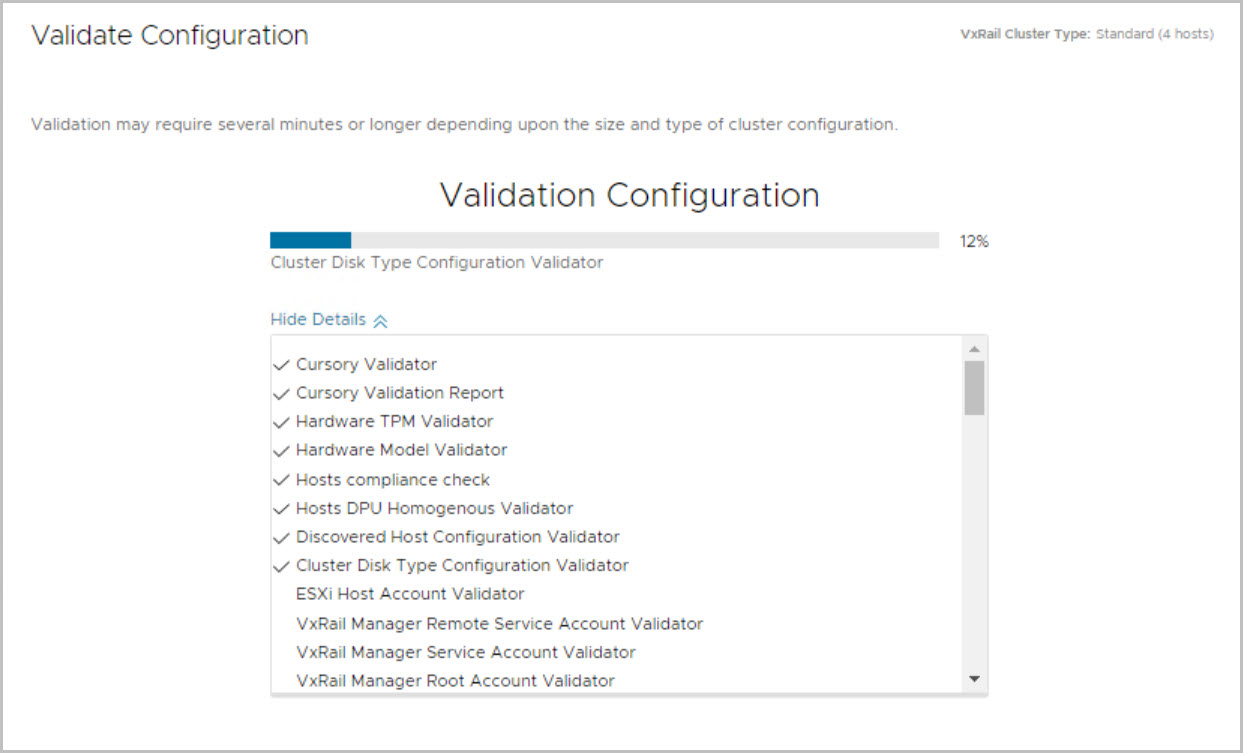Click the Hide Details link

[x=318, y=320]
